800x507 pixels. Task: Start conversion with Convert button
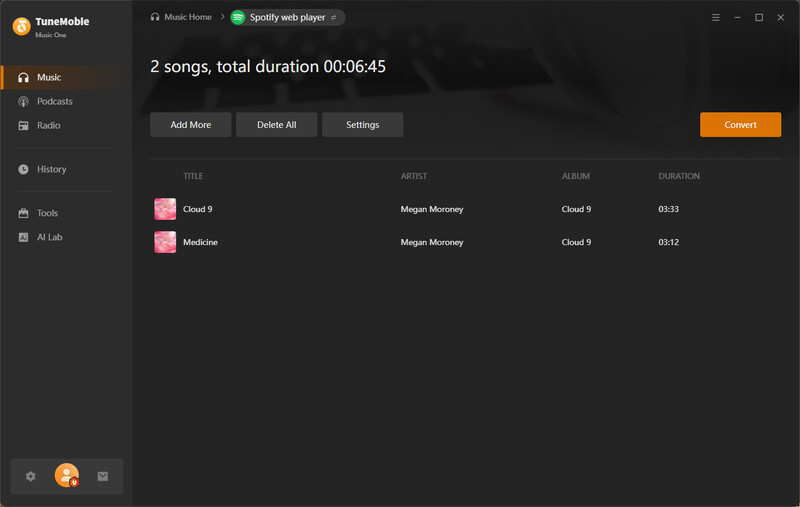[740, 125]
